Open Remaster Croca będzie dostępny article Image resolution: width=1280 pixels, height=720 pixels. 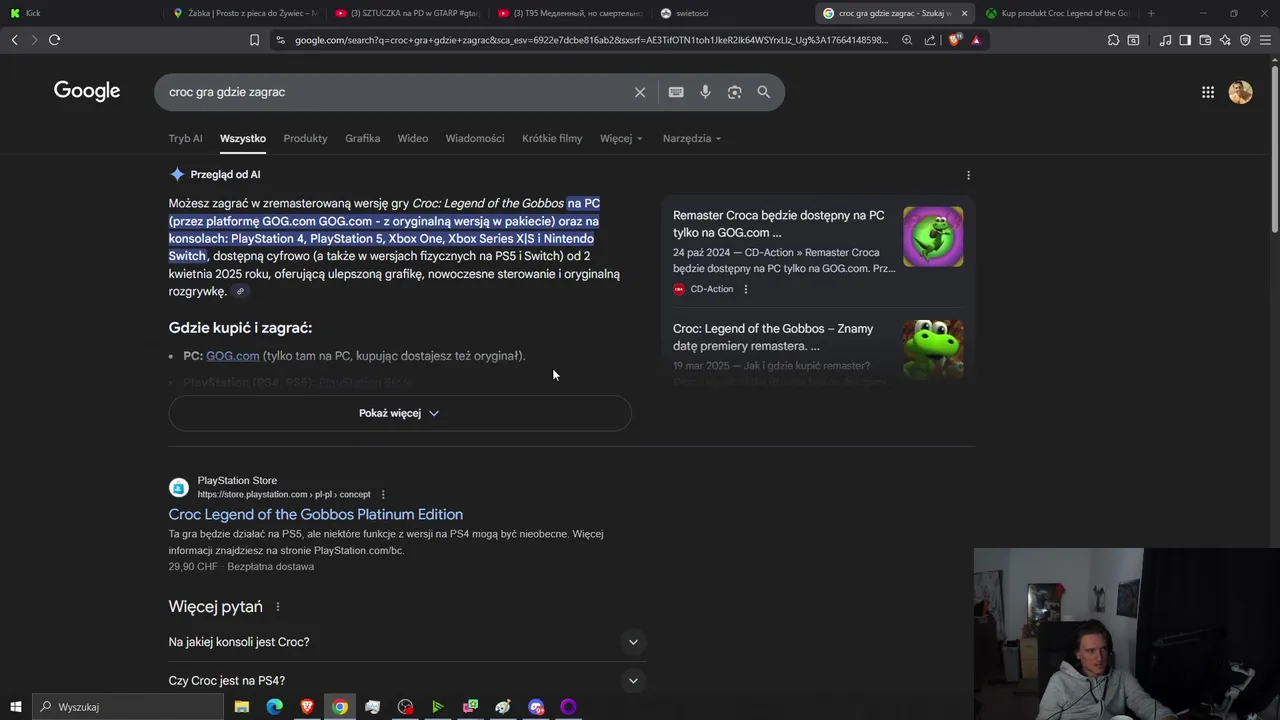coord(778,224)
